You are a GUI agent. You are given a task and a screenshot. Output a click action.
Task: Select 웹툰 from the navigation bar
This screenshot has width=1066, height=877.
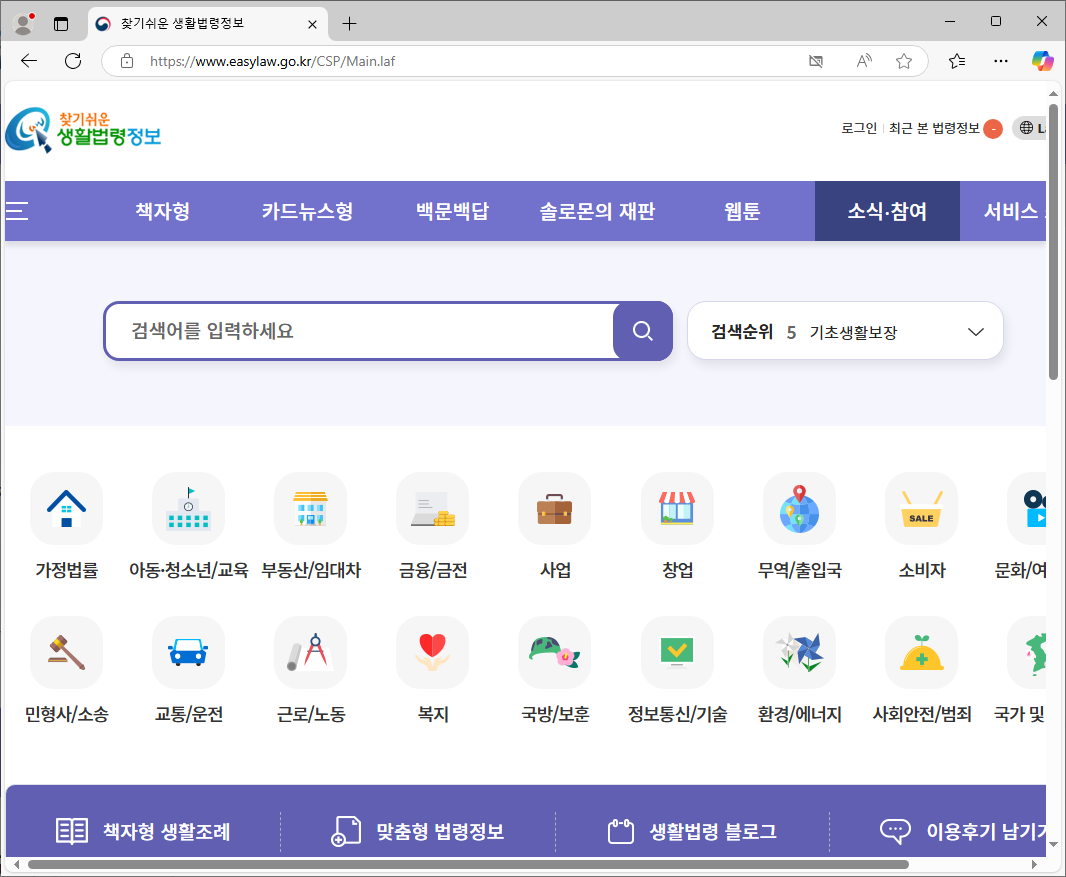(742, 210)
